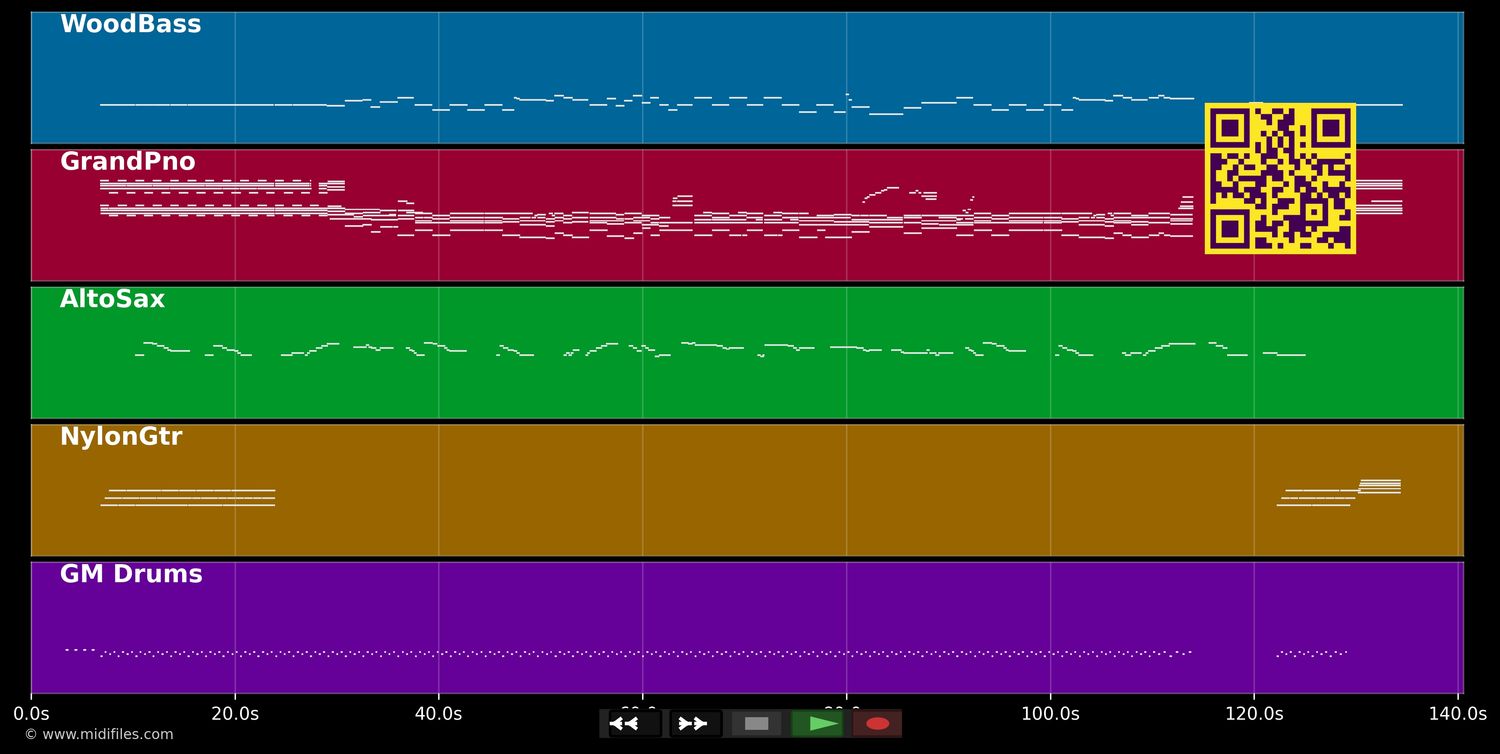1500x754 pixels.
Task: Select the AltoSax track label
Action: point(112,299)
